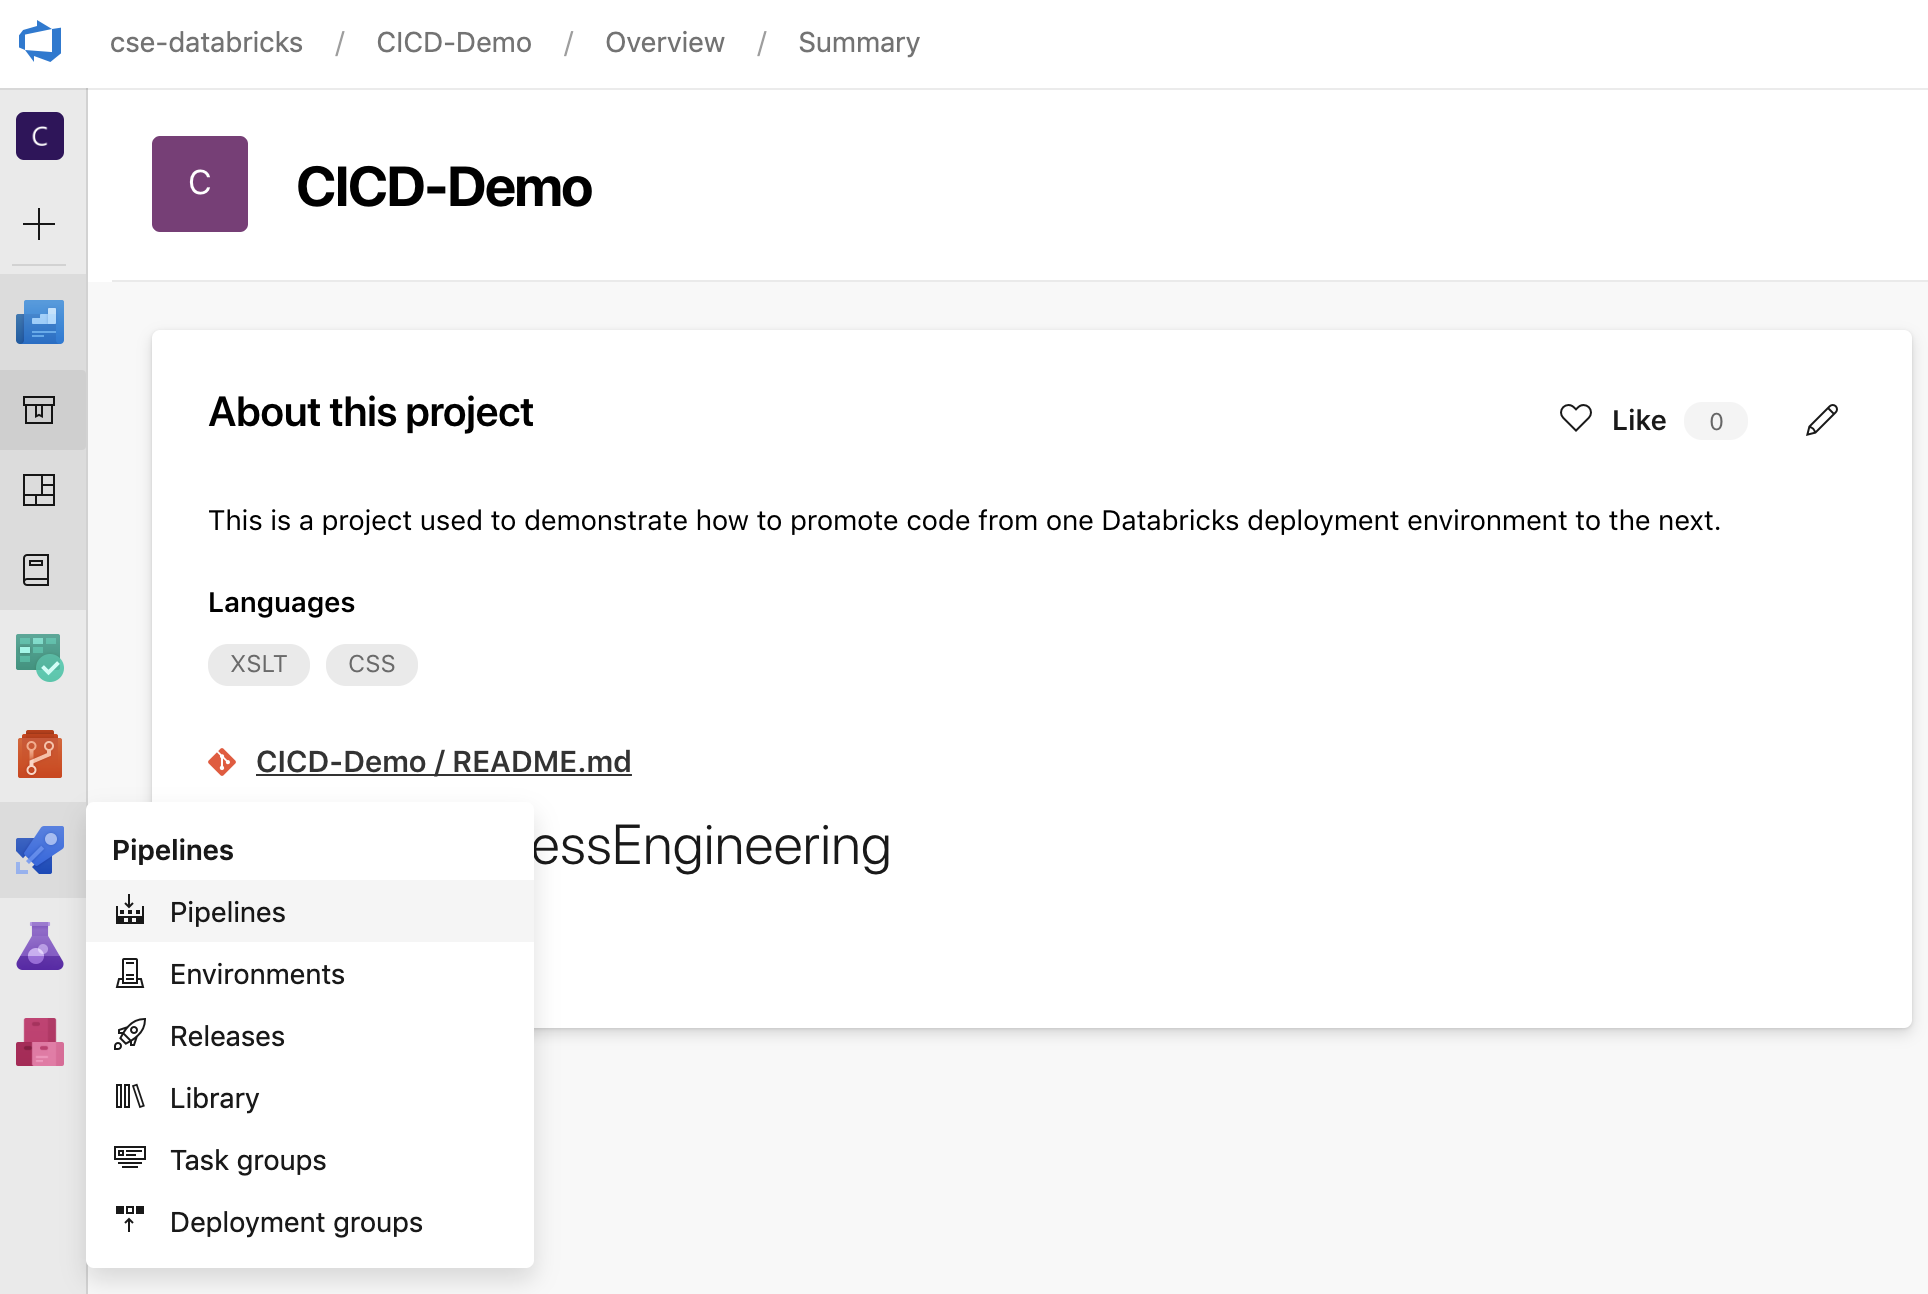Open CICD-Demo / README.md link
Viewport: 1928px width, 1294px height.
tap(442, 761)
